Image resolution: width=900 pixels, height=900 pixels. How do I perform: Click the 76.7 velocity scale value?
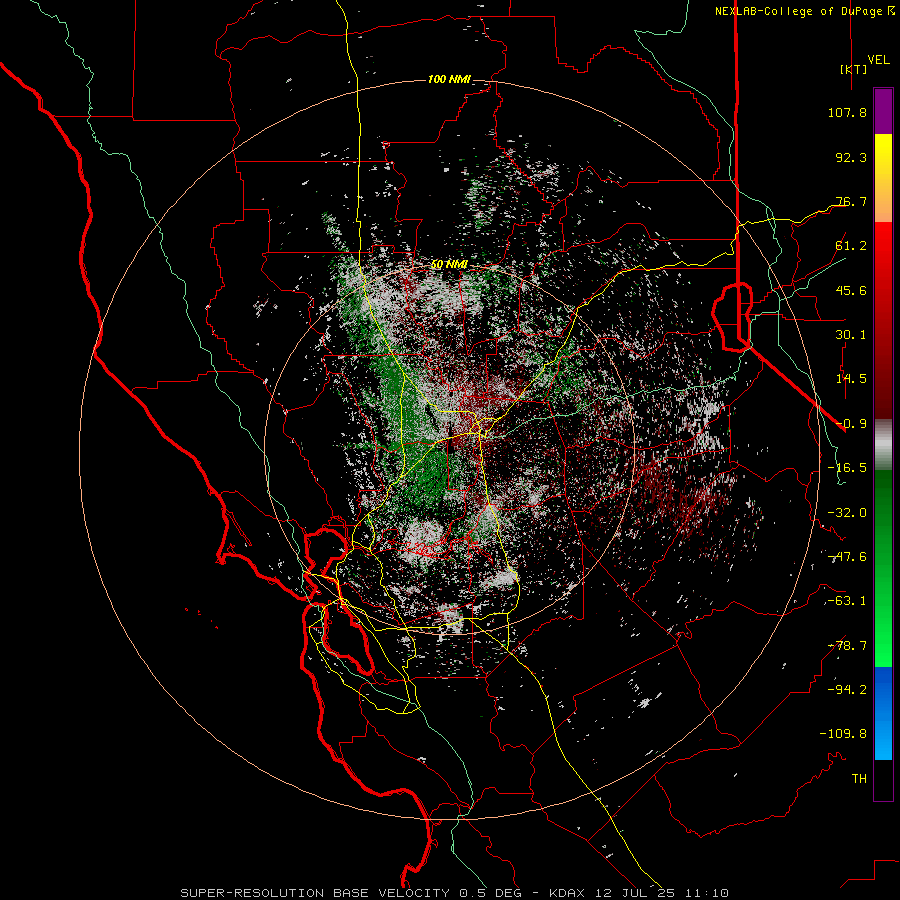(851, 201)
